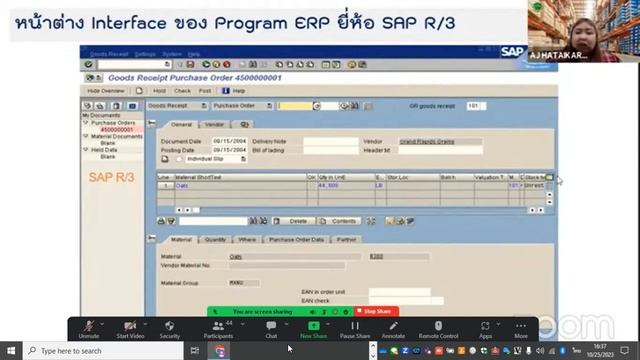Click the speaker volume icon in system tray
640x360 pixels.
[540, 351]
